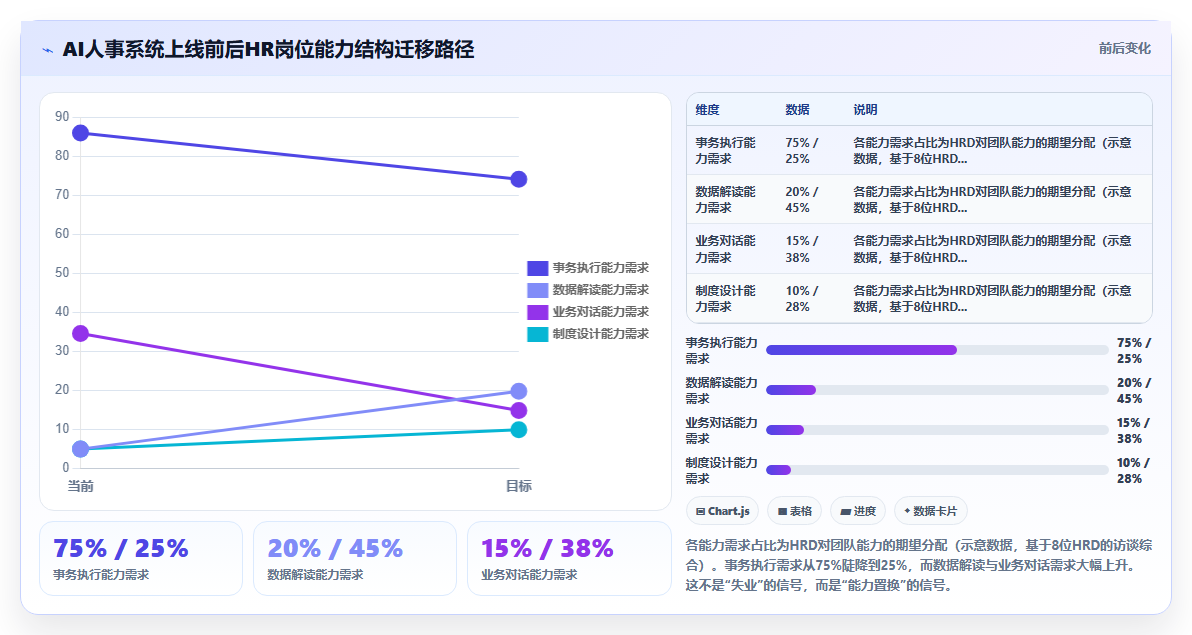Click the 进度 tag

[858, 511]
